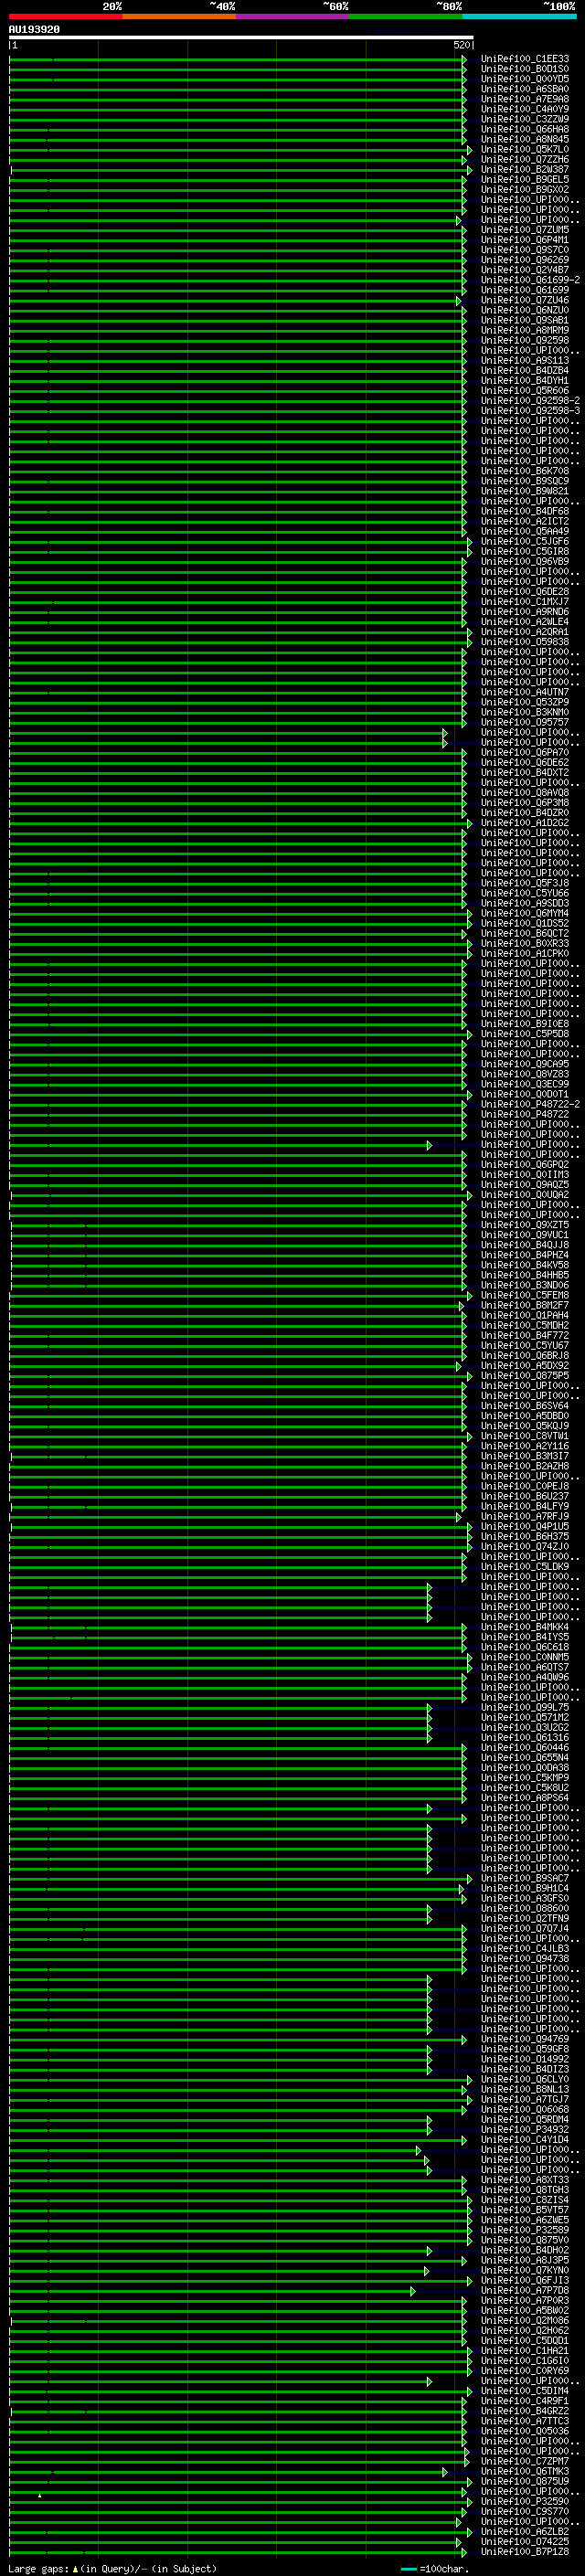Open hit UniRef100_B0D1S0

coord(525,69)
